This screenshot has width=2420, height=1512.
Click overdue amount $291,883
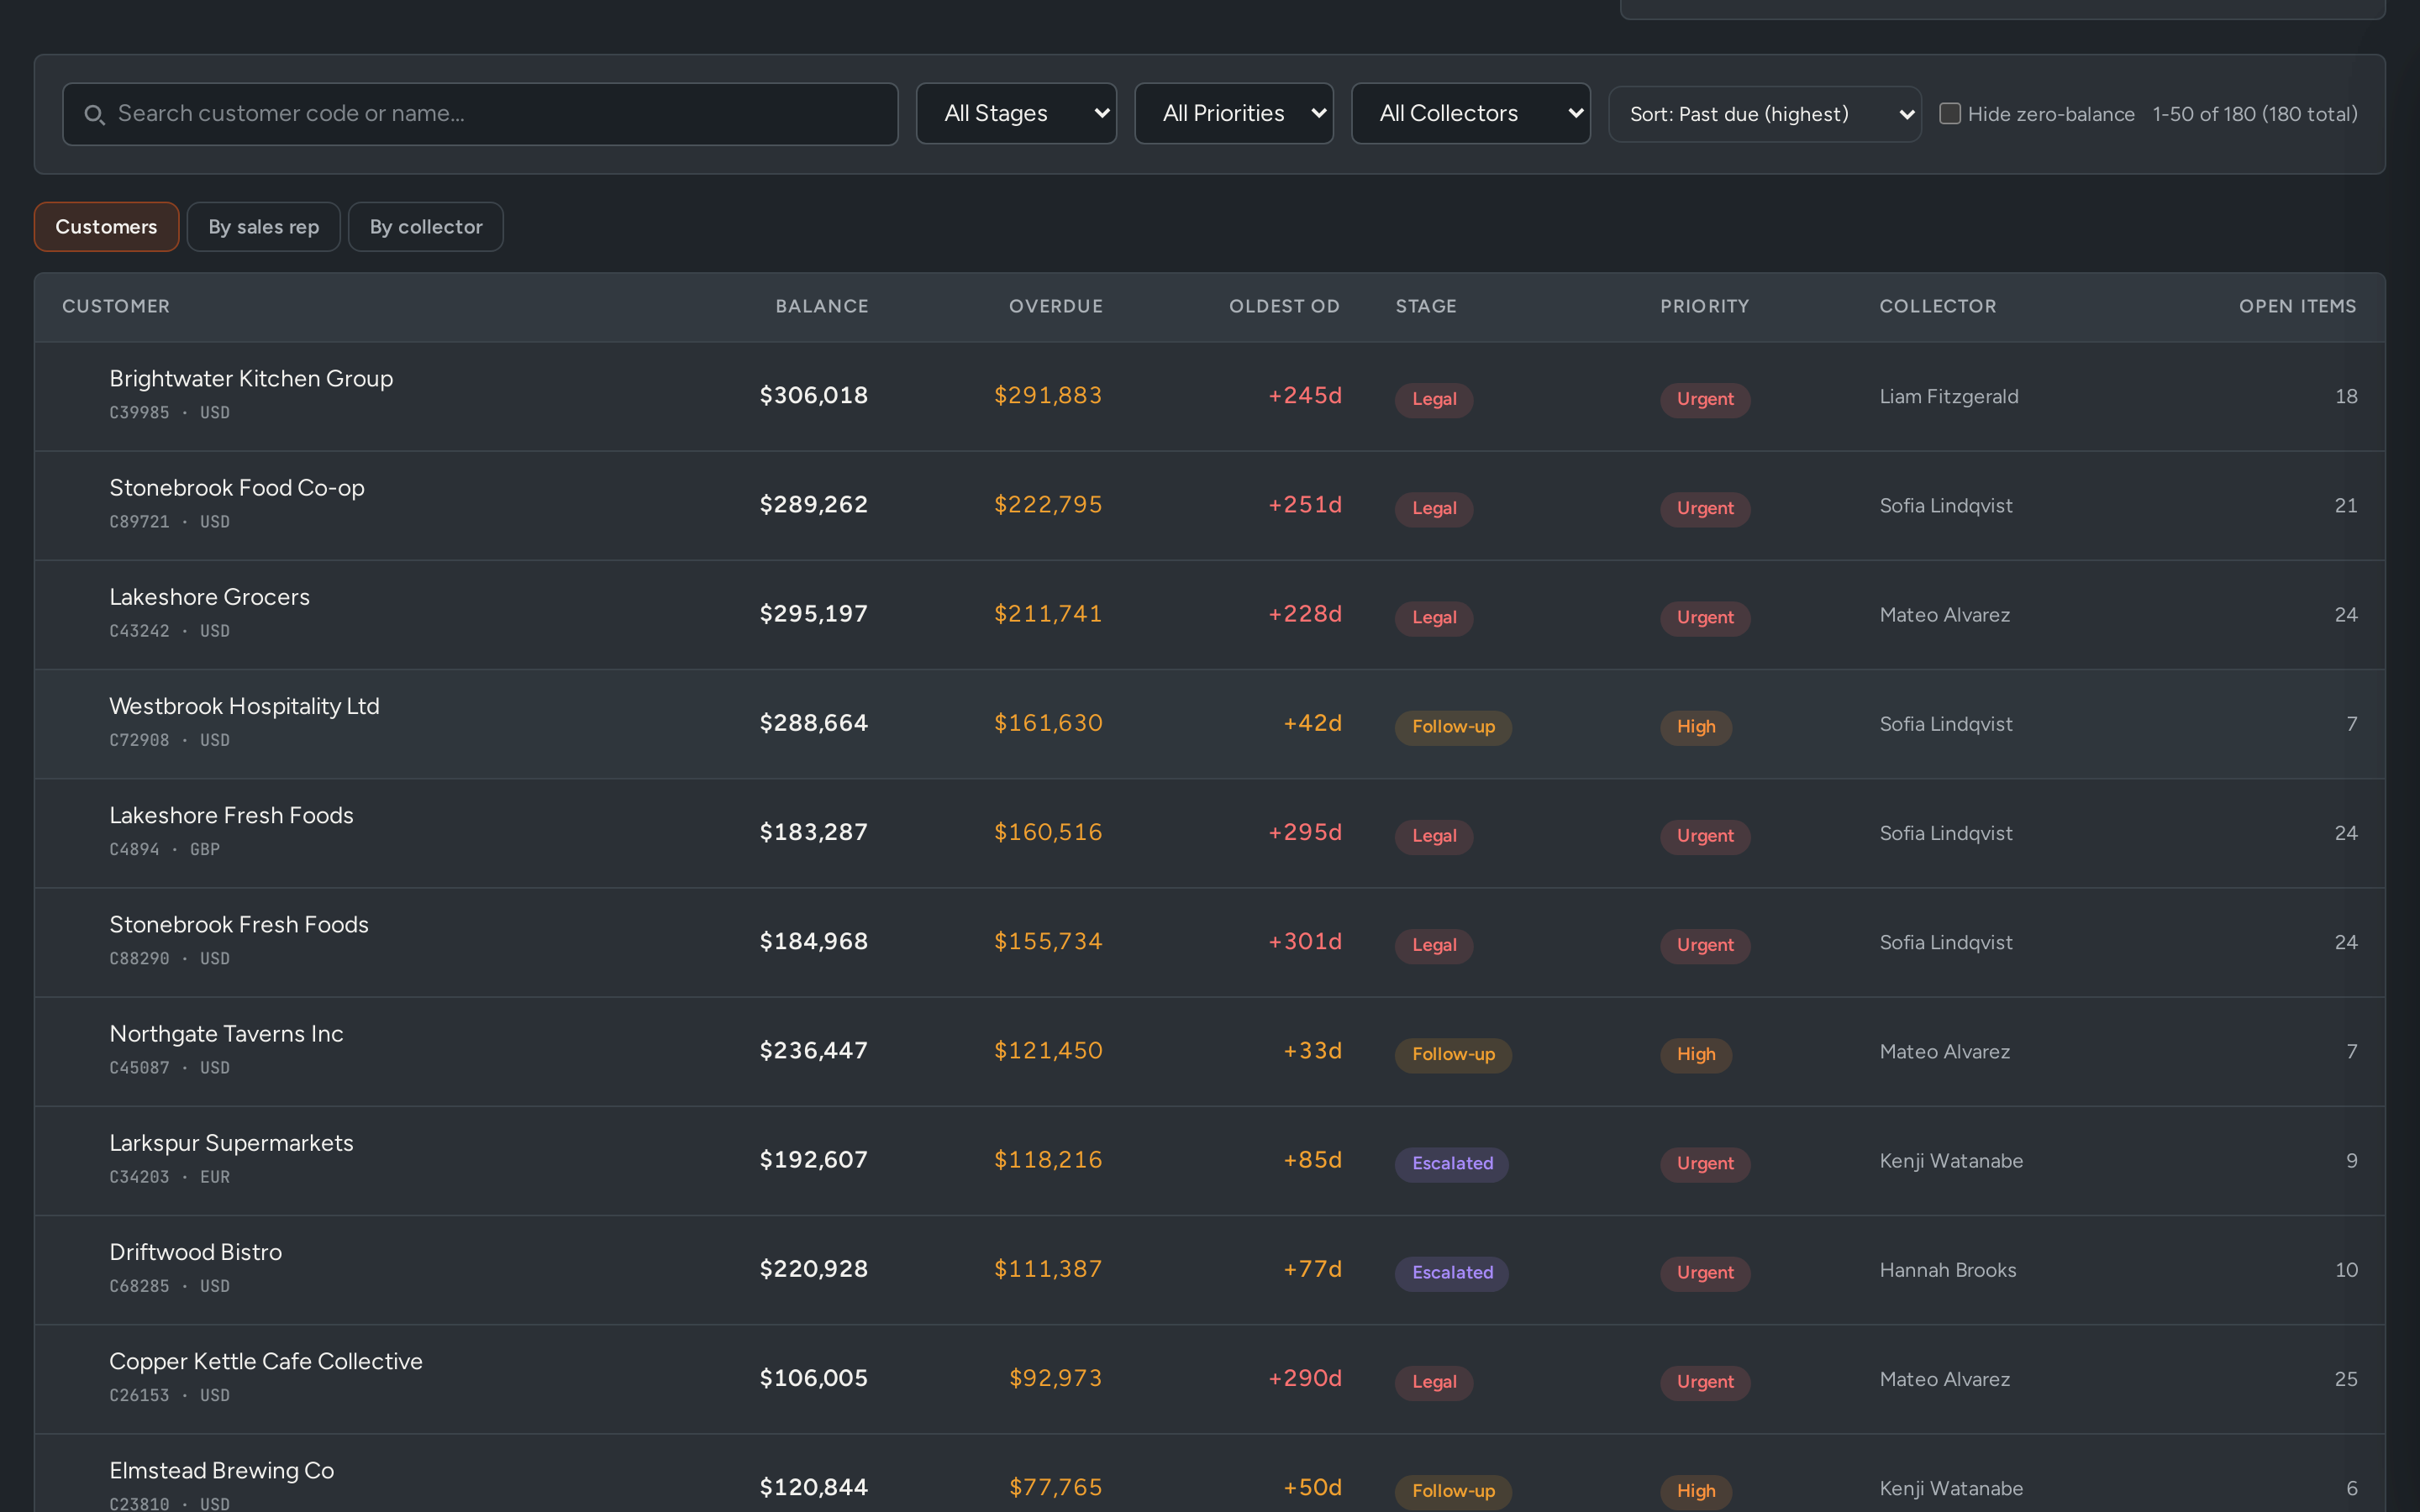coord(1048,396)
